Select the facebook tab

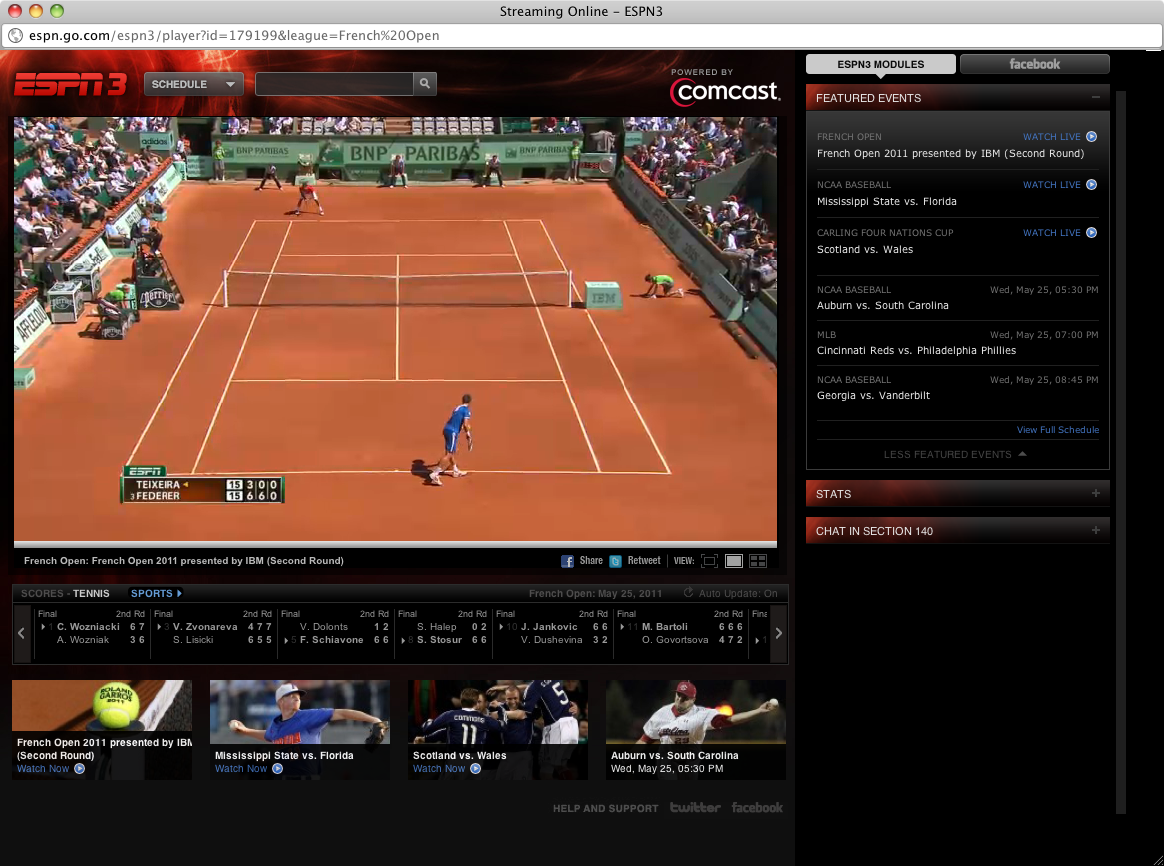(1035, 64)
